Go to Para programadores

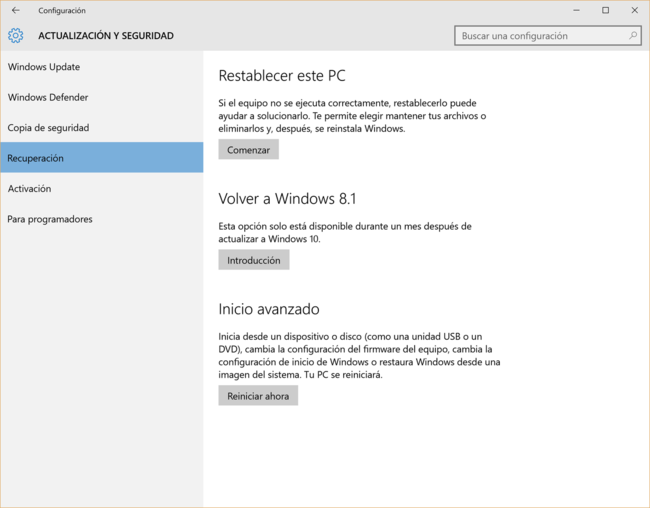pos(50,219)
